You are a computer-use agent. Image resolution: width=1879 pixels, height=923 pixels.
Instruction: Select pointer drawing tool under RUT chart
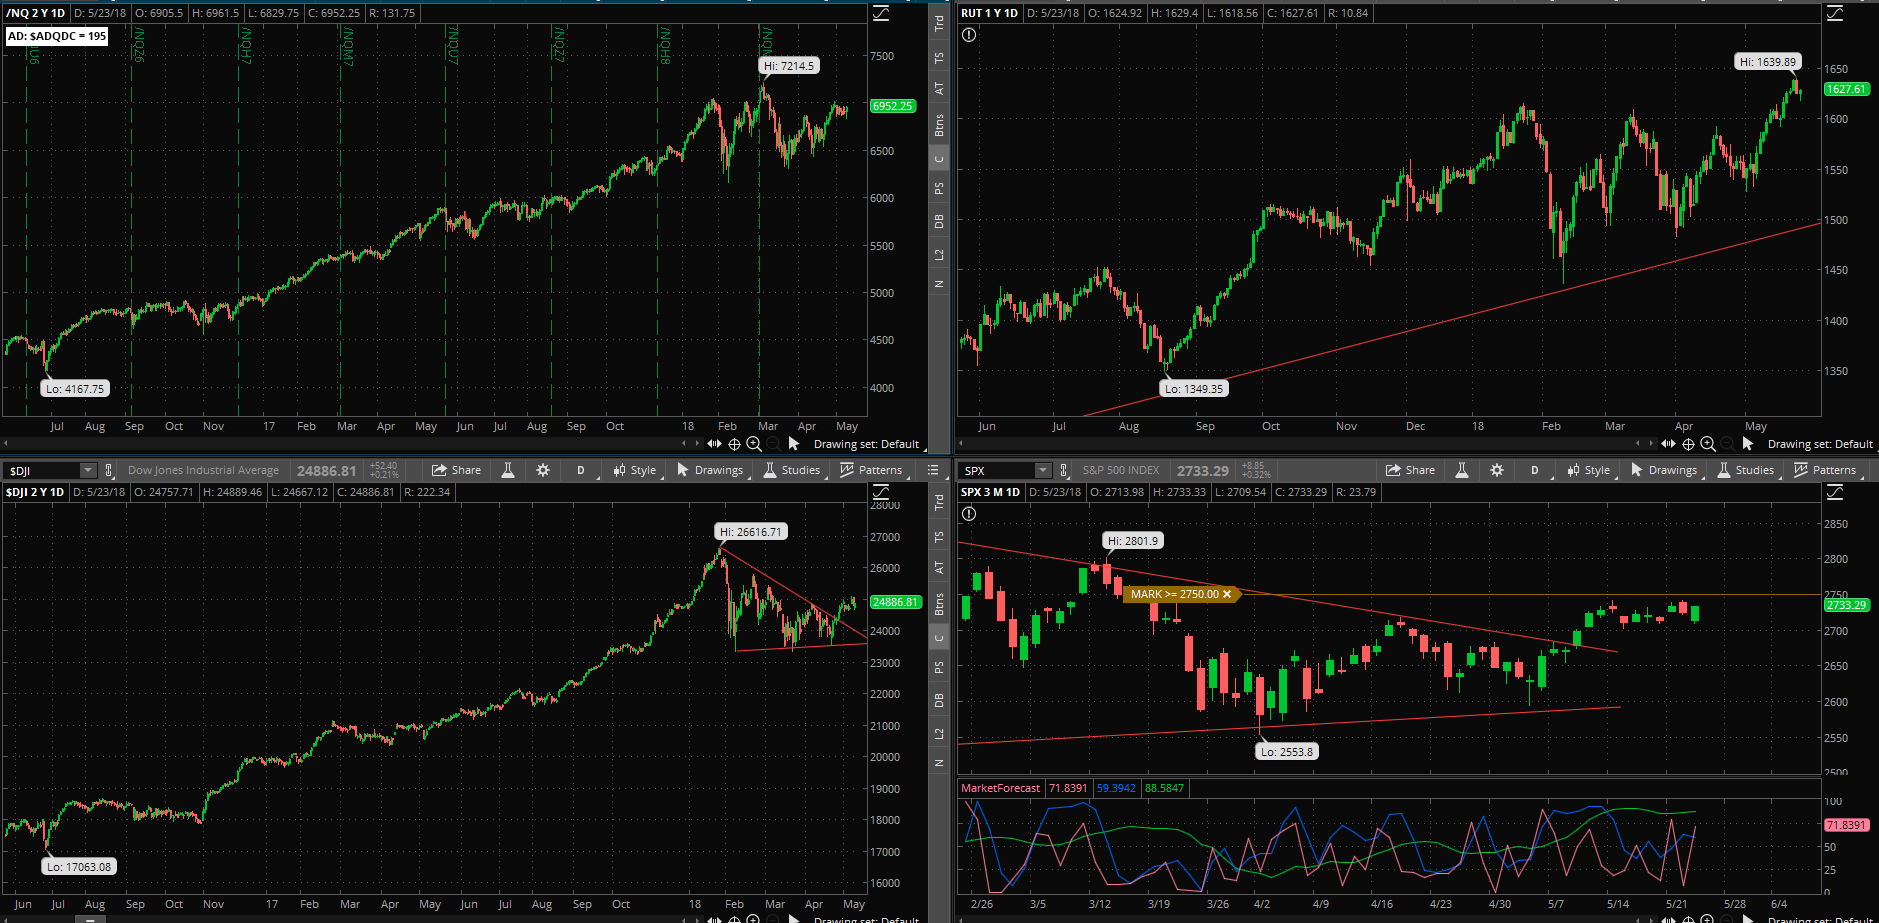(1748, 444)
